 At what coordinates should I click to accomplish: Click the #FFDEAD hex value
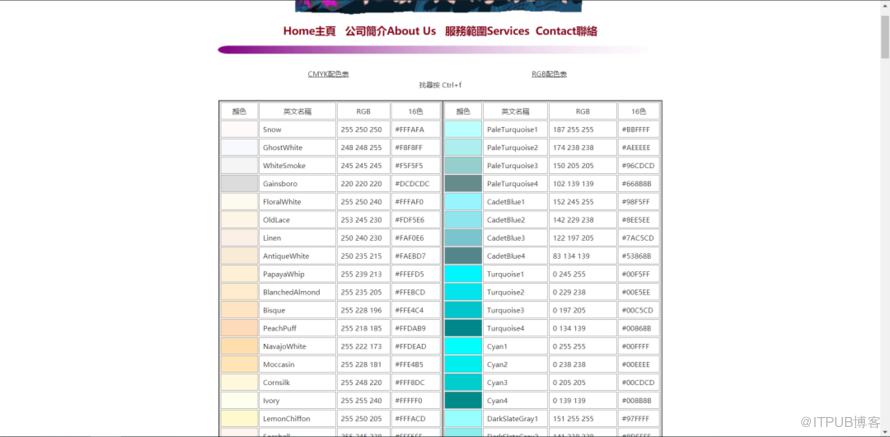[410, 347]
